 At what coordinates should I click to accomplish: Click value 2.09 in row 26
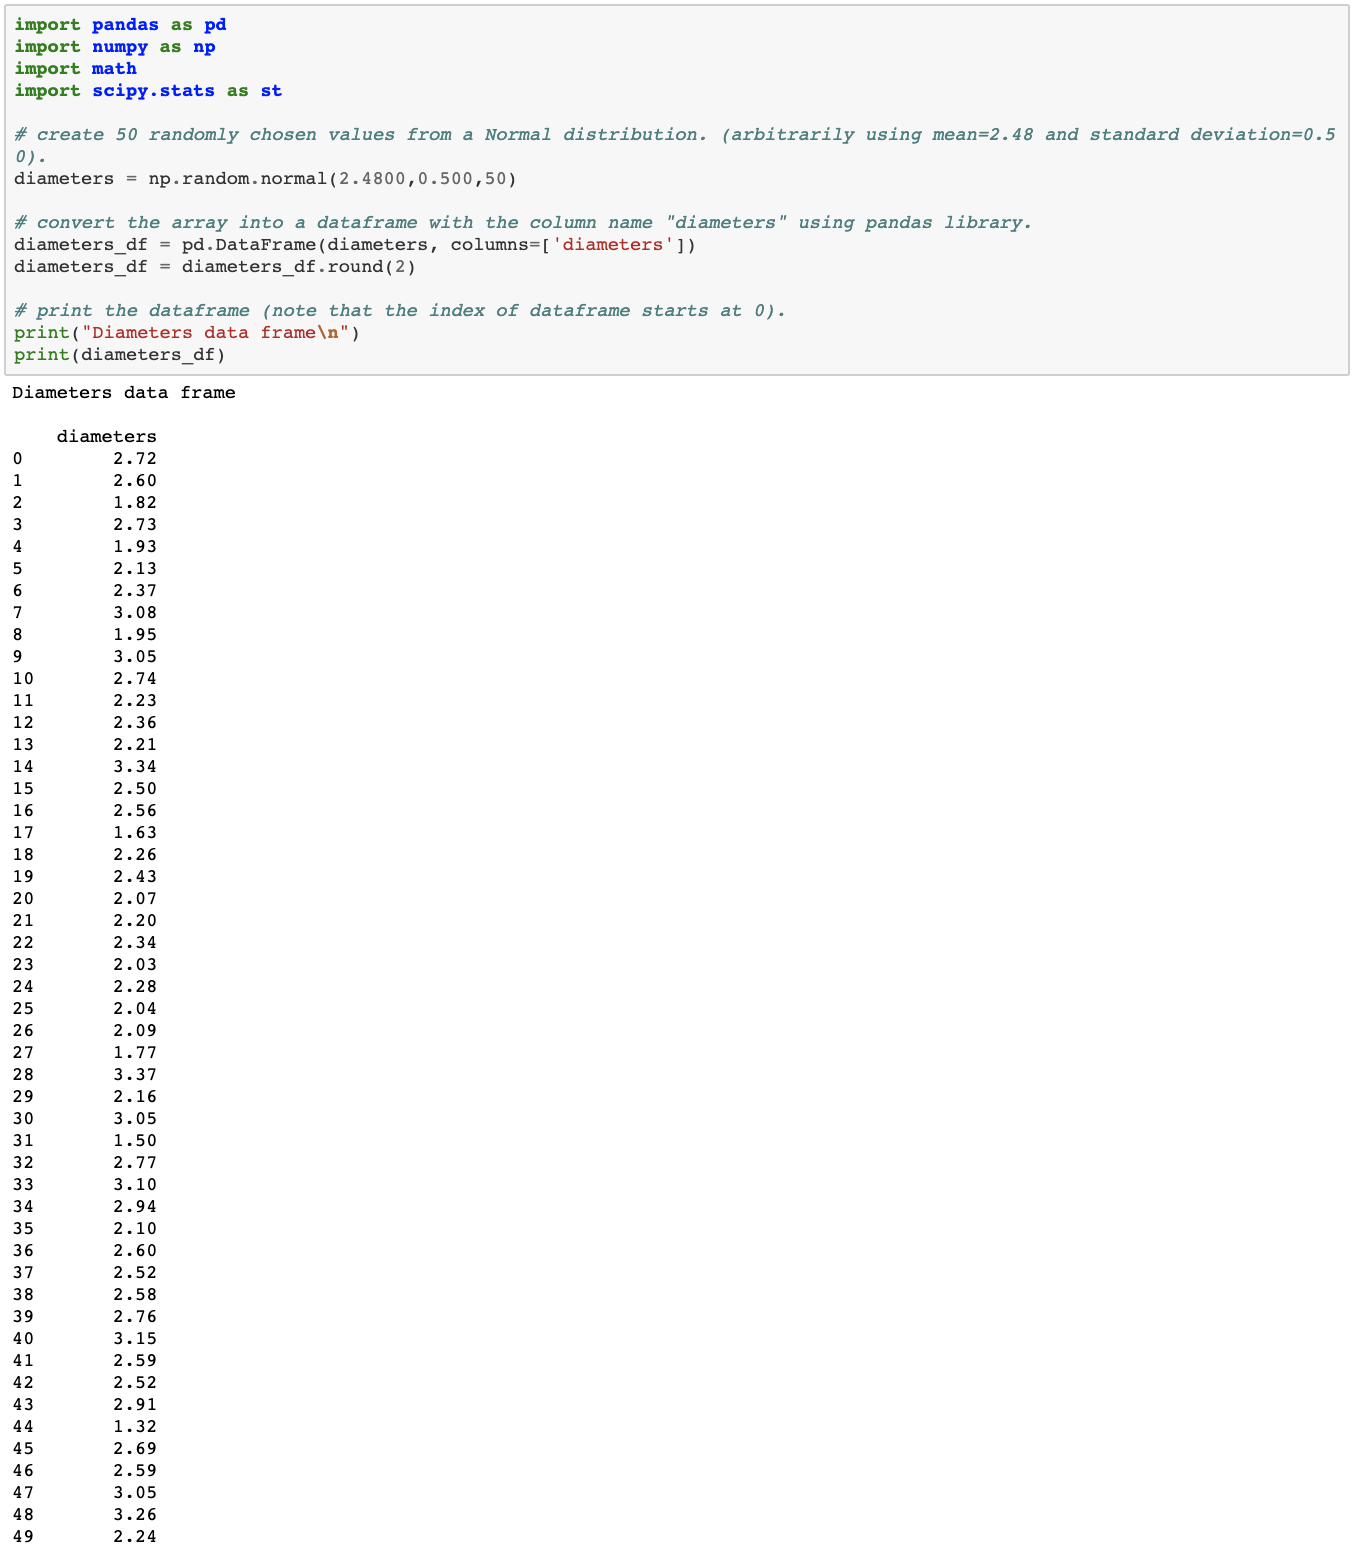tap(135, 1031)
